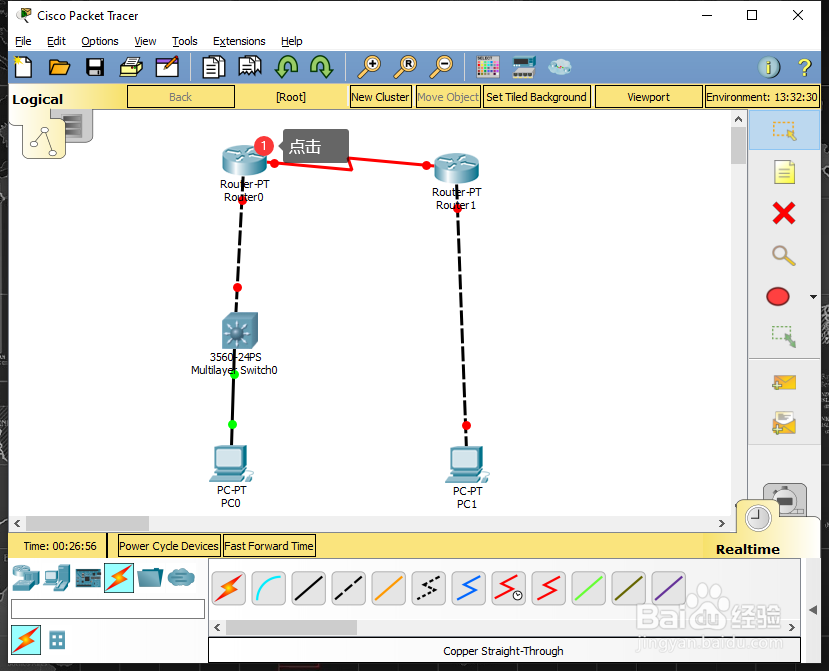
Task: Choose Network Devices category
Action: 26,577
